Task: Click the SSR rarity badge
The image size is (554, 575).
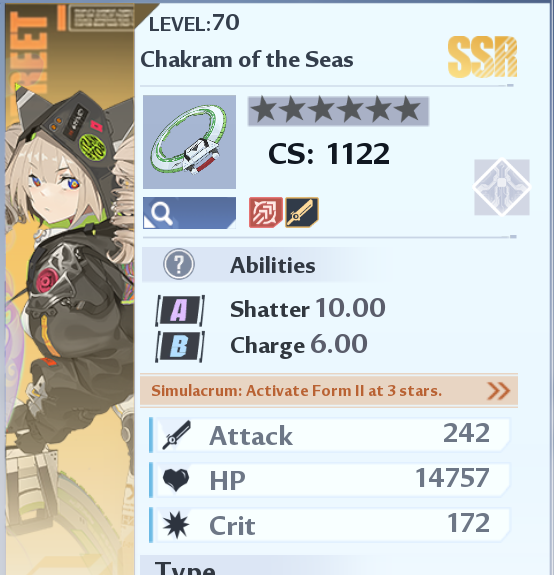Action: point(483,57)
